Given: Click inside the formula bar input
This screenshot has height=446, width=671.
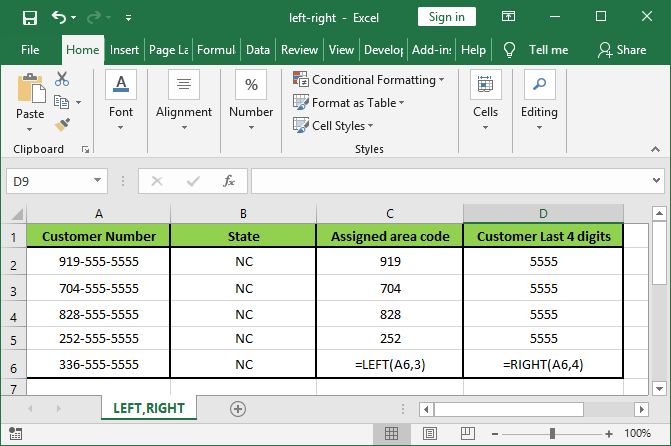Looking at the screenshot, I should 450,181.
